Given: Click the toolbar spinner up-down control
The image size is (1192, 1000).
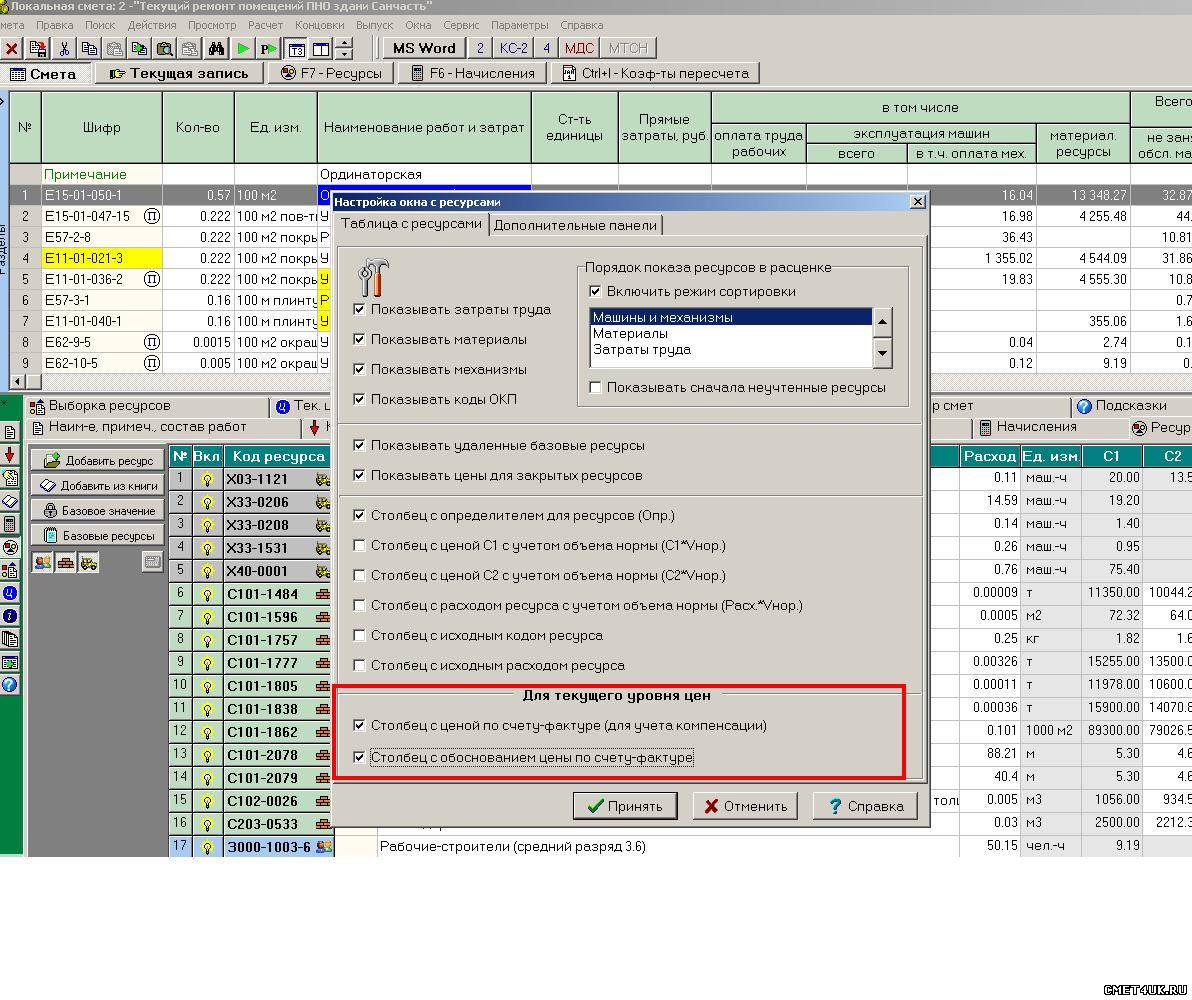Looking at the screenshot, I should point(344,48).
